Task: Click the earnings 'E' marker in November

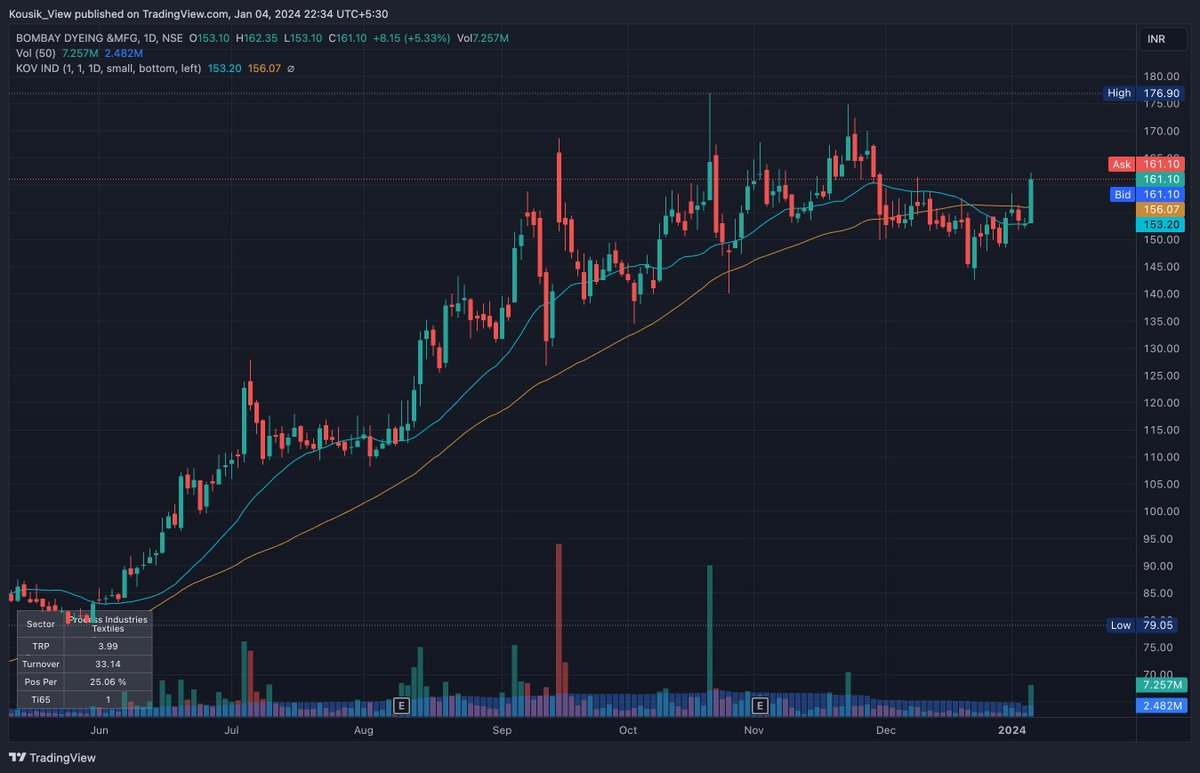Action: tap(760, 706)
